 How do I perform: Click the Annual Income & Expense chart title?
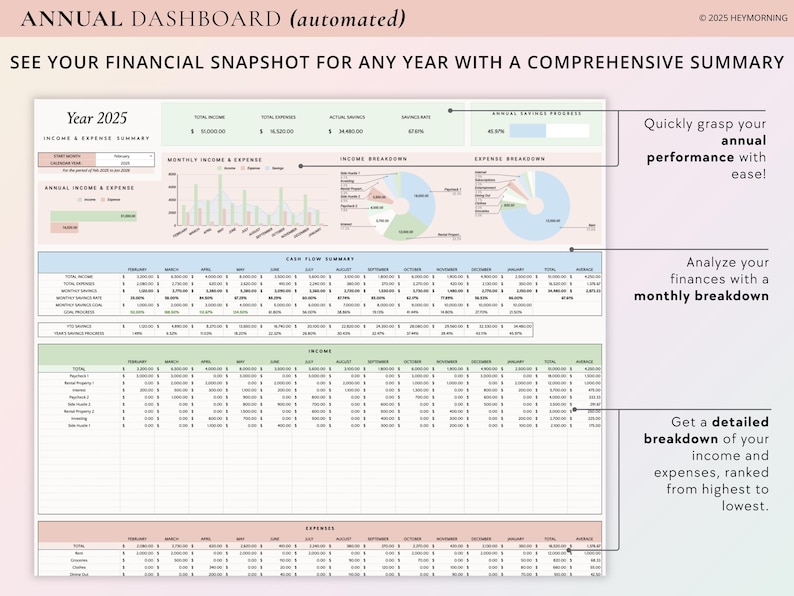coord(89,188)
